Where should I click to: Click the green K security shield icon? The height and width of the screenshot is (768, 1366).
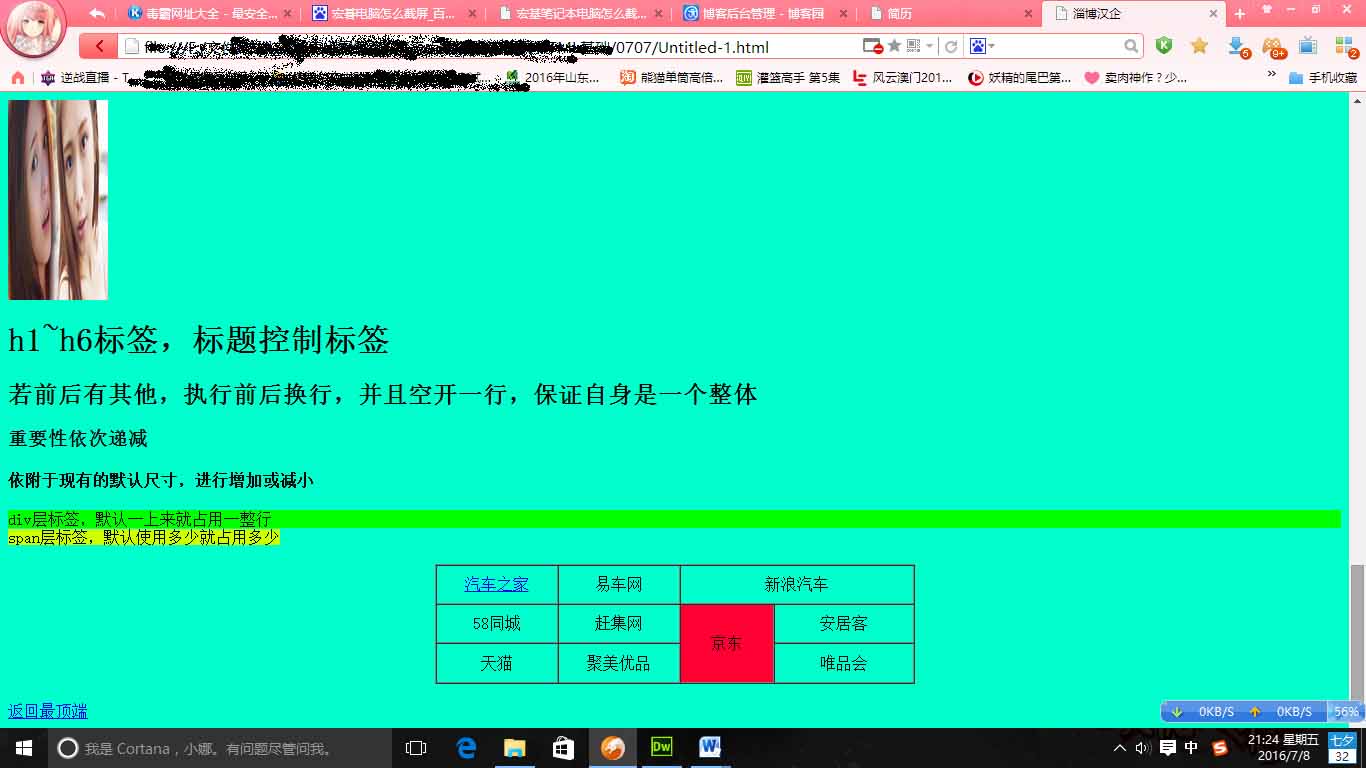click(1163, 46)
